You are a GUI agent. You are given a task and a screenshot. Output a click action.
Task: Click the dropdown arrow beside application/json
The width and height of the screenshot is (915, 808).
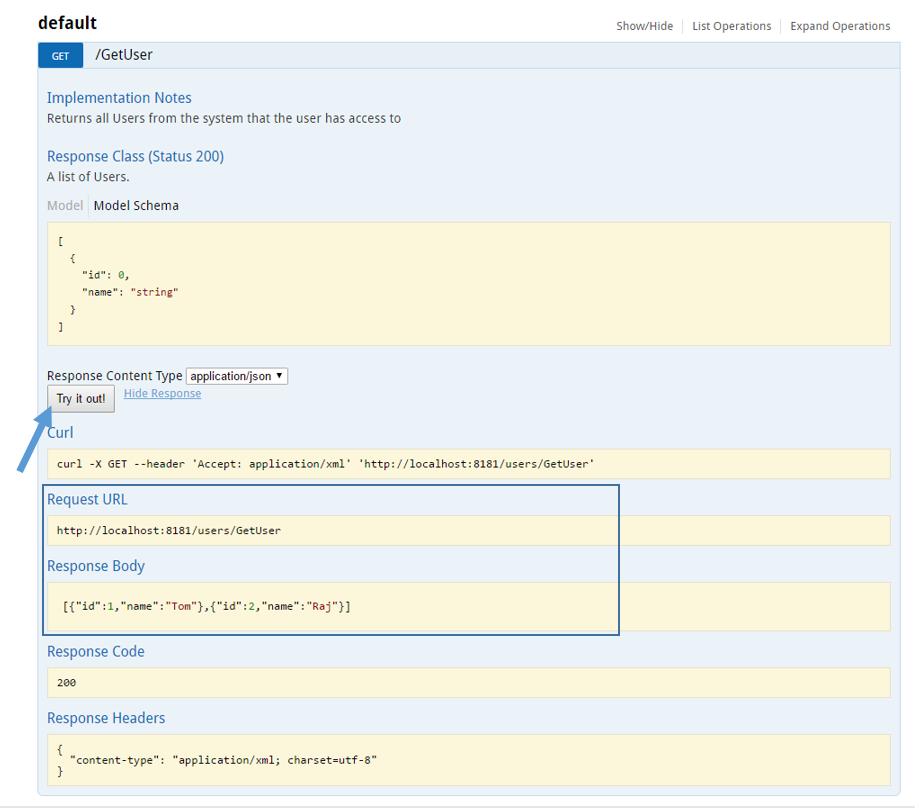pos(280,376)
